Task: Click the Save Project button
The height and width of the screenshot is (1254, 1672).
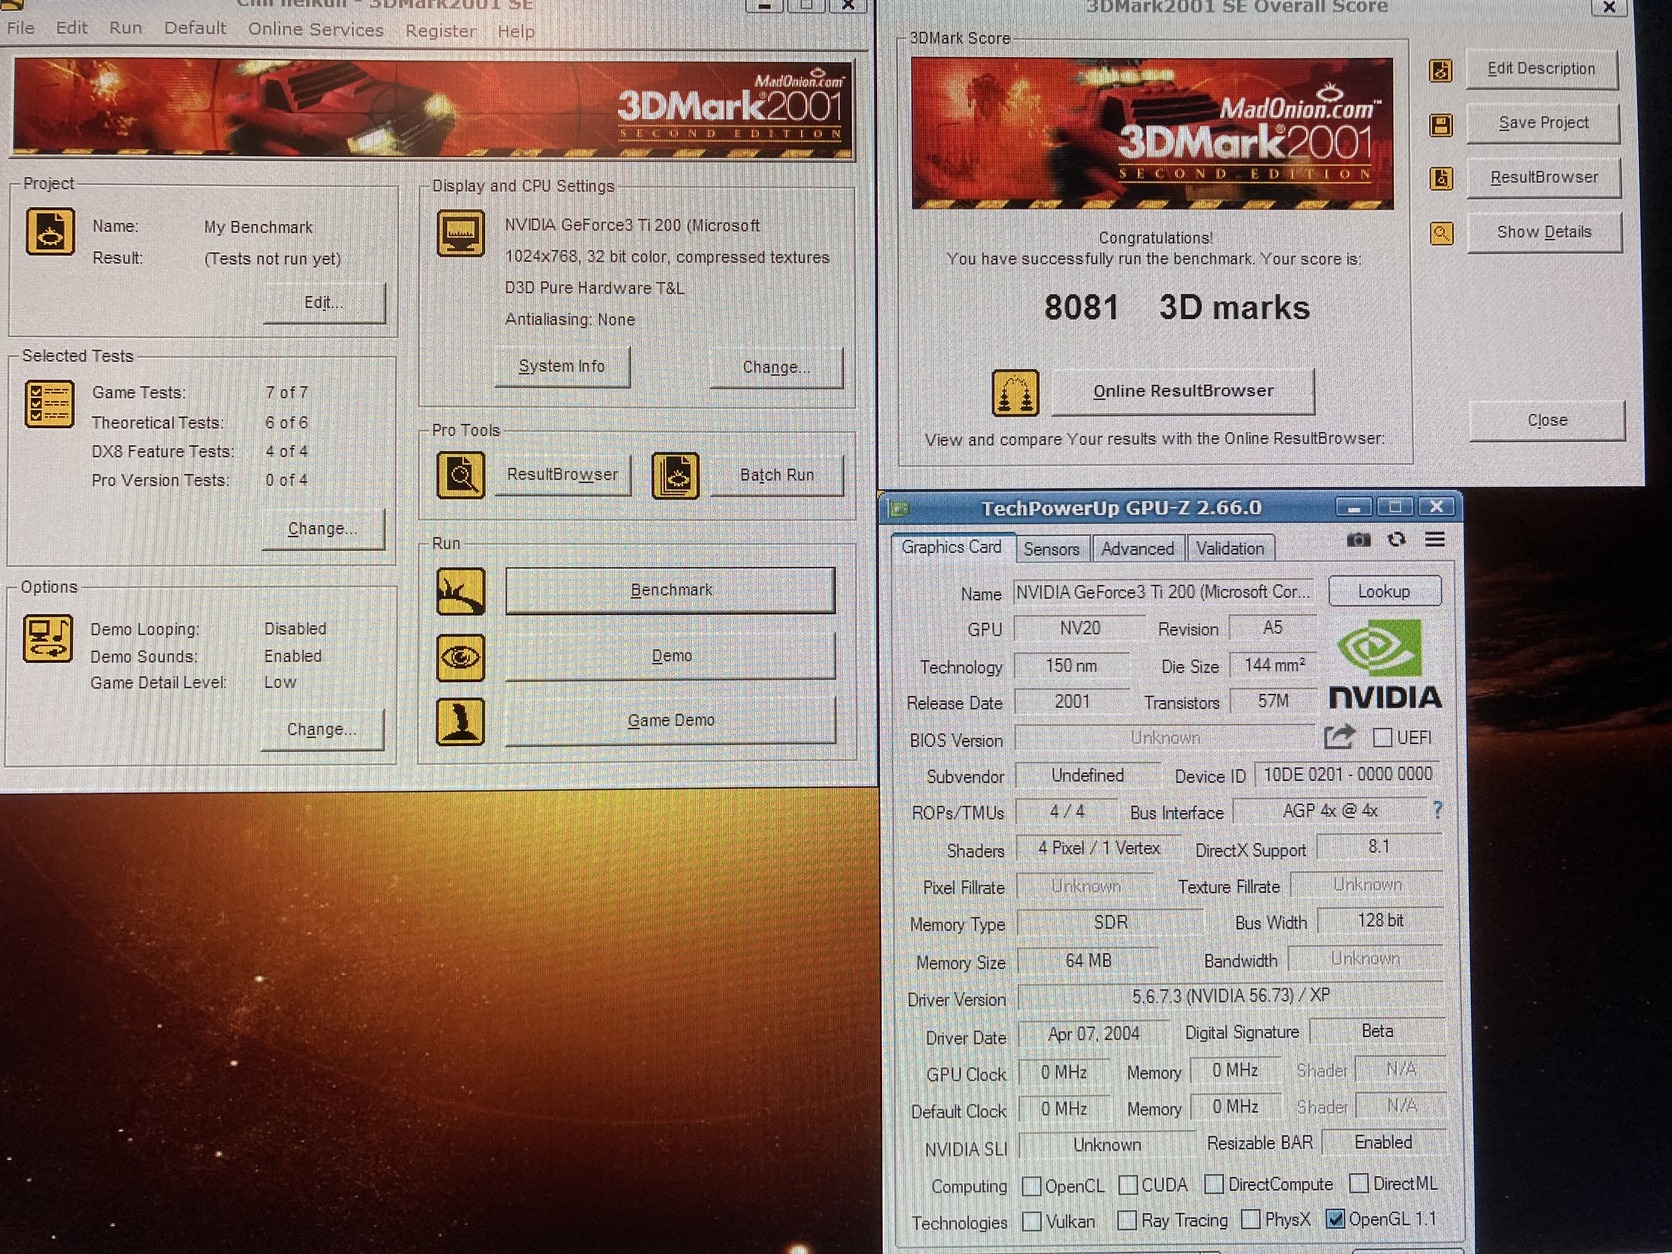Action: click(x=1542, y=123)
